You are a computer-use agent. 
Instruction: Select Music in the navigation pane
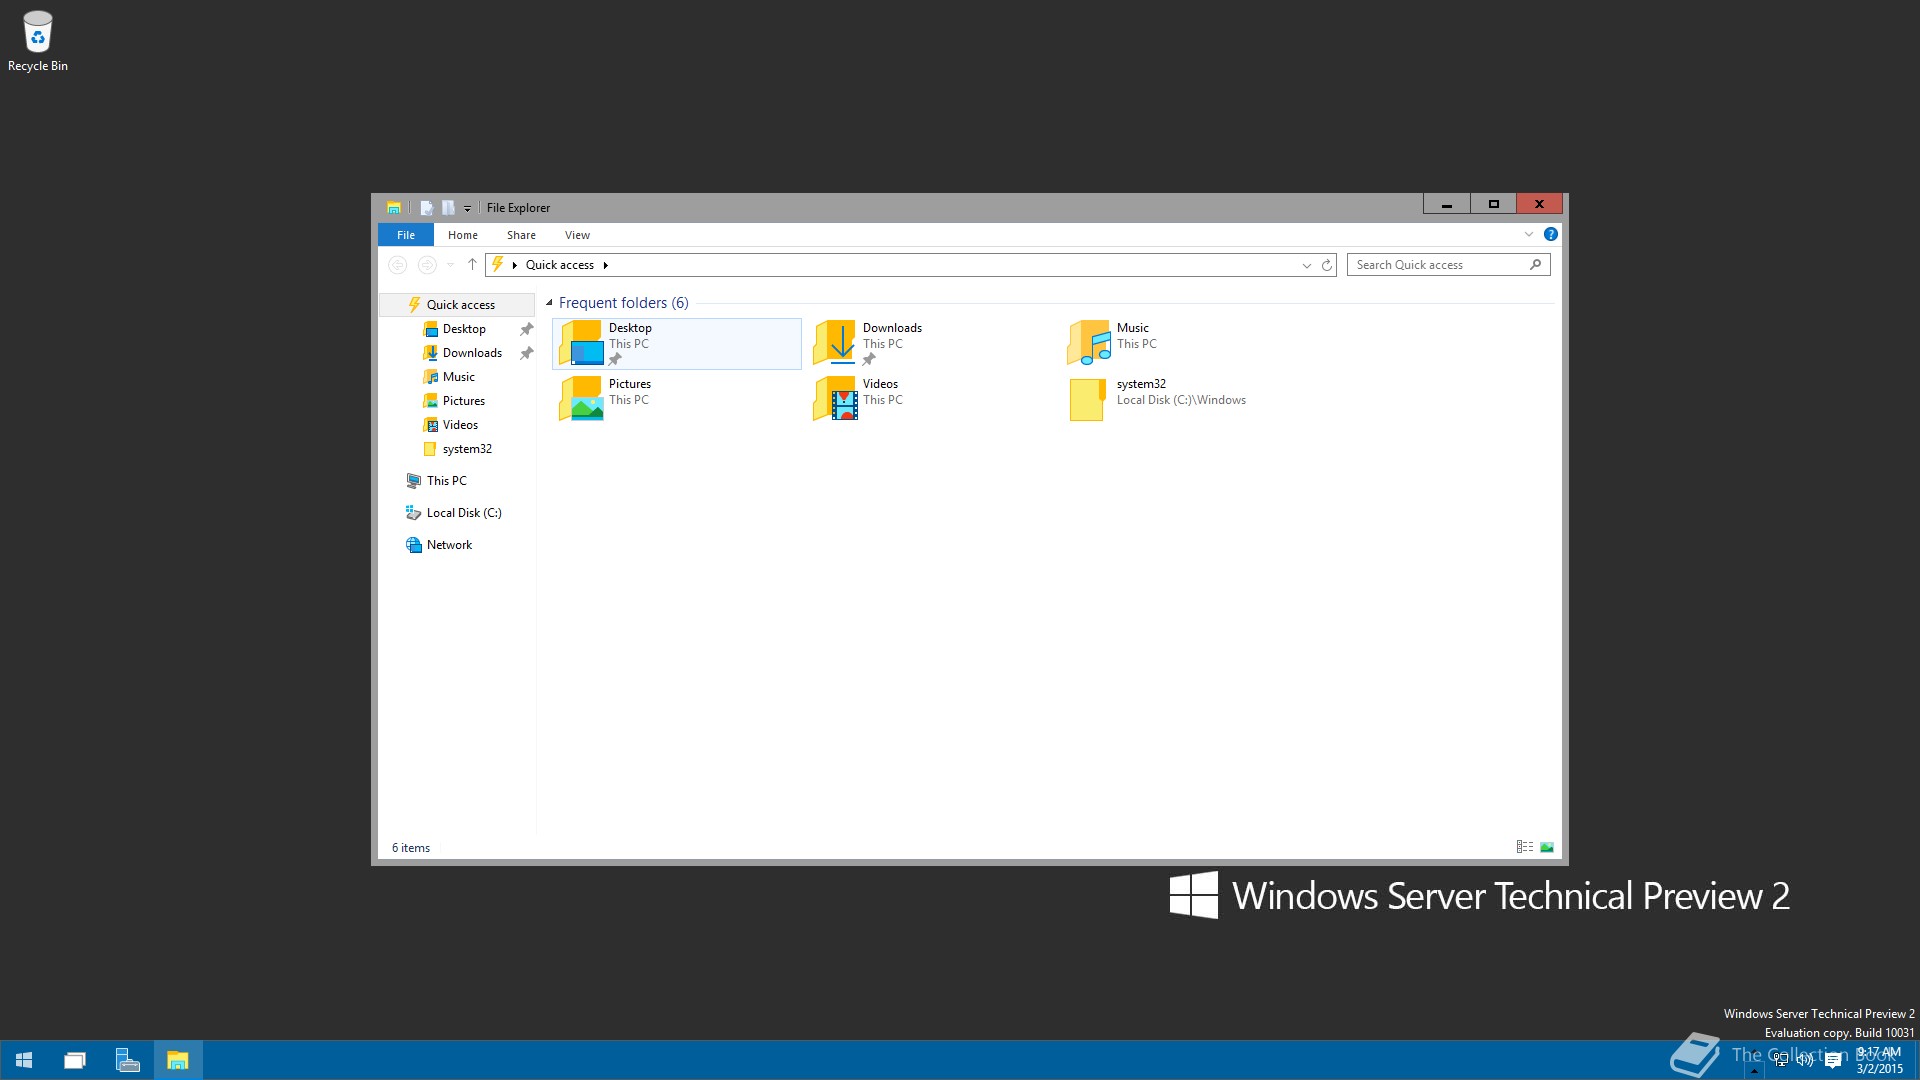pos(458,377)
